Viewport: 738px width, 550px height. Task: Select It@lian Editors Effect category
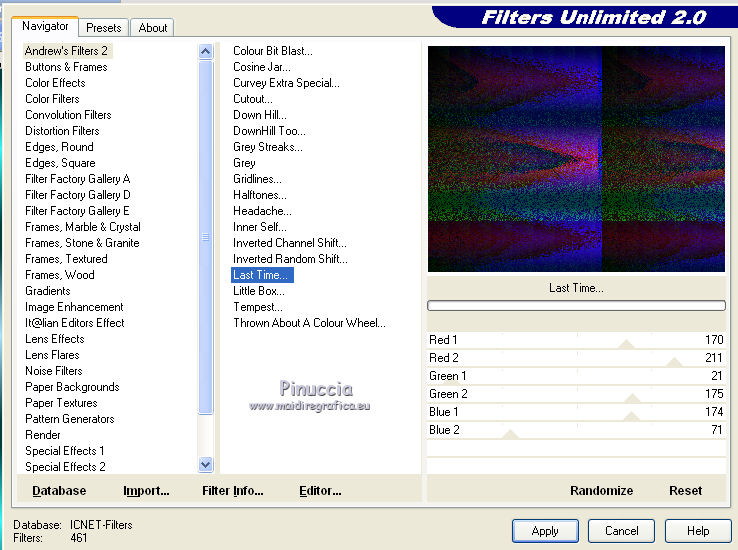point(75,323)
